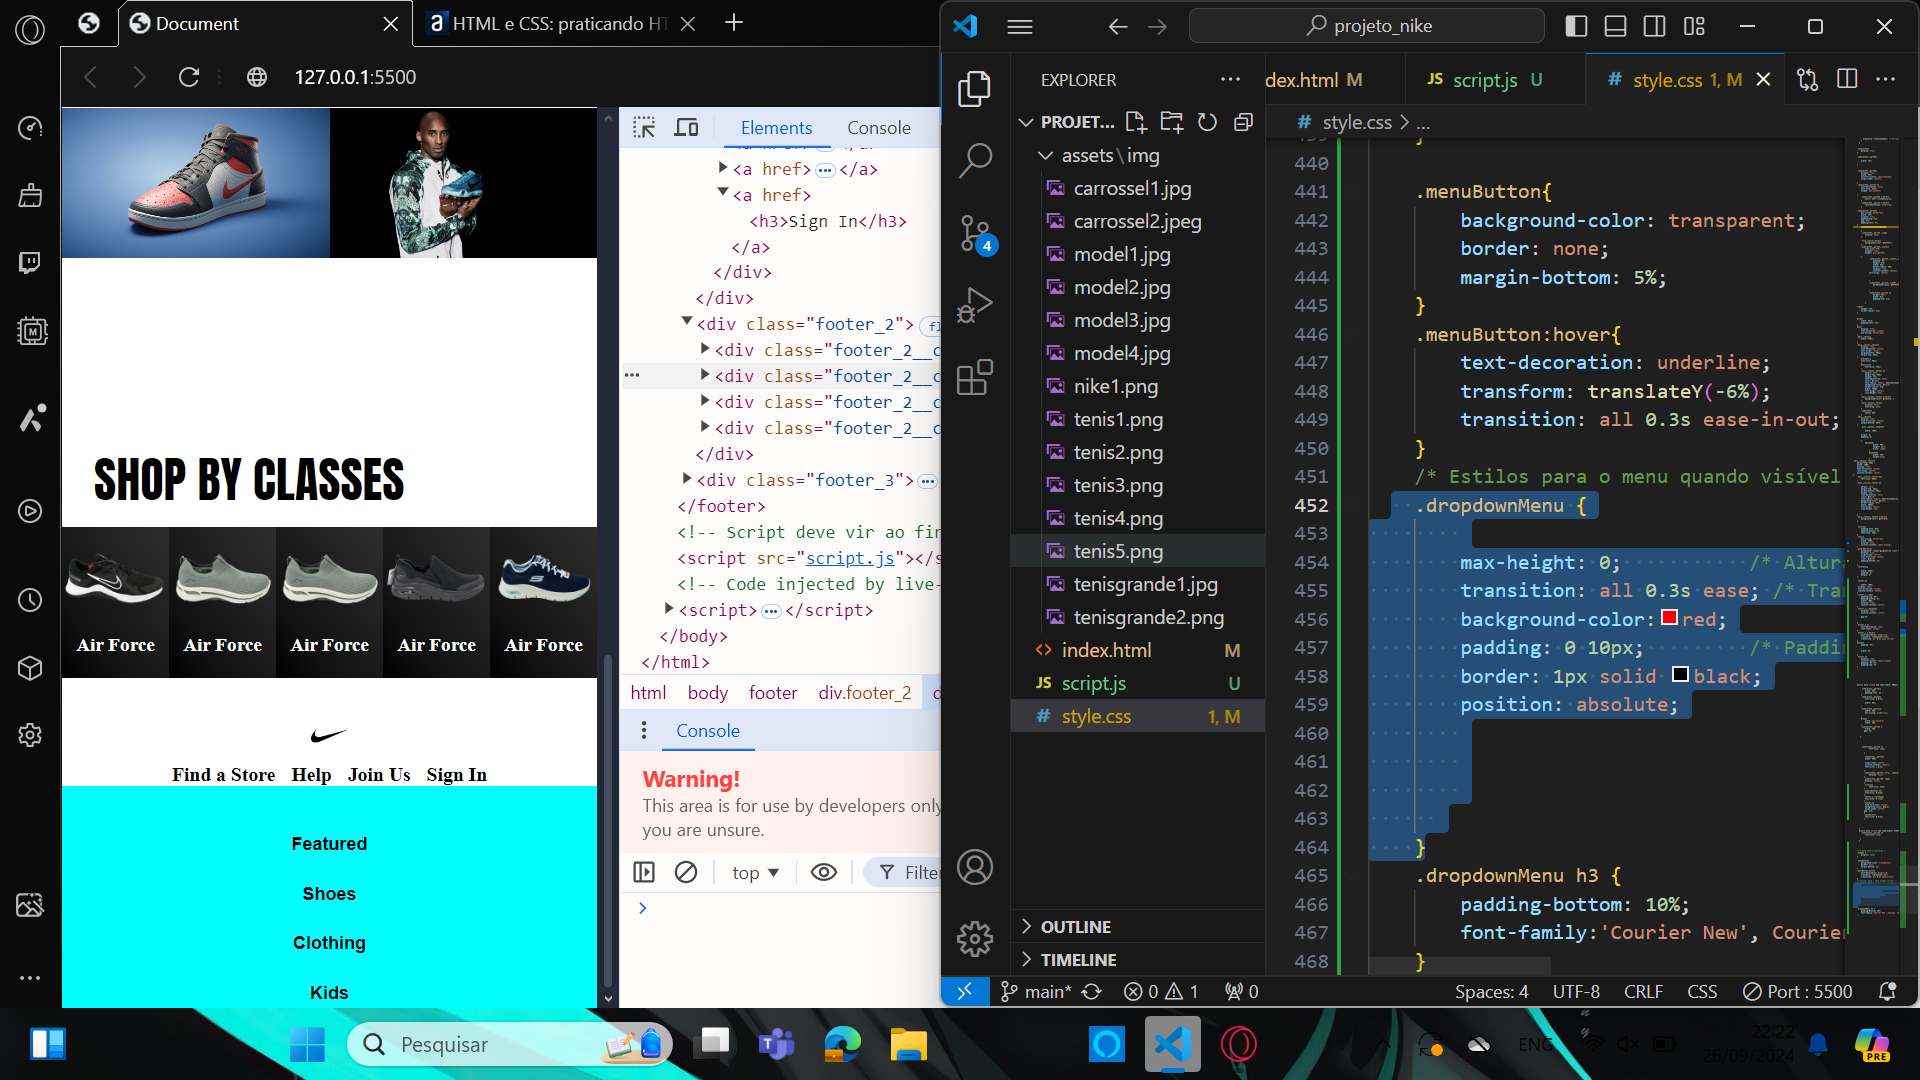Screen dimensions: 1920x1080
Task: Click Featured in the cyan footer menu
Action: 329,844
